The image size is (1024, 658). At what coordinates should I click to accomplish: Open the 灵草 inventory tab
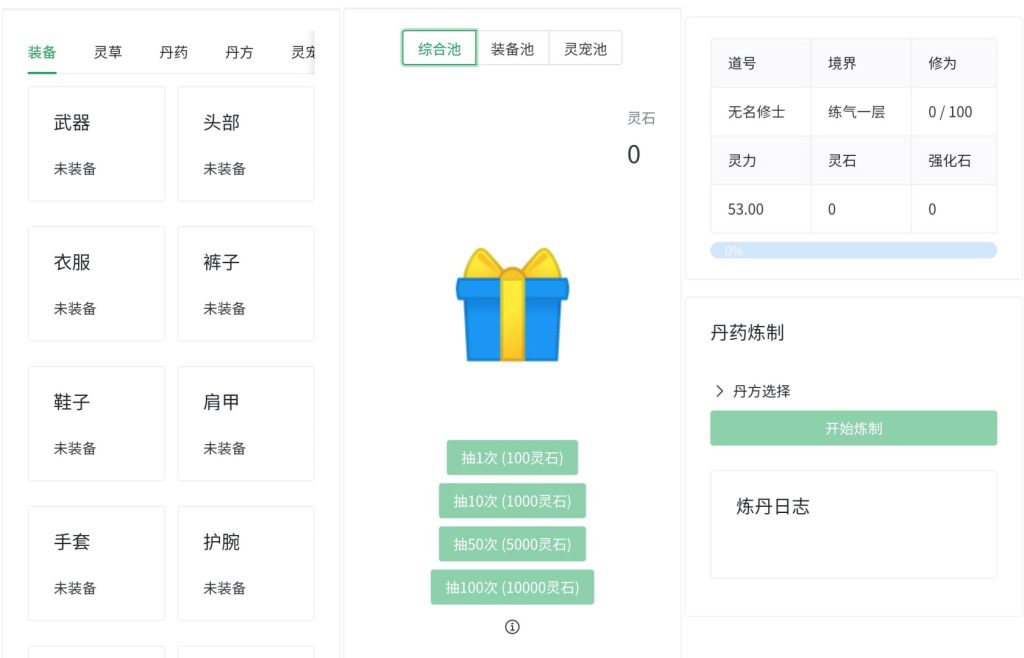pos(108,53)
